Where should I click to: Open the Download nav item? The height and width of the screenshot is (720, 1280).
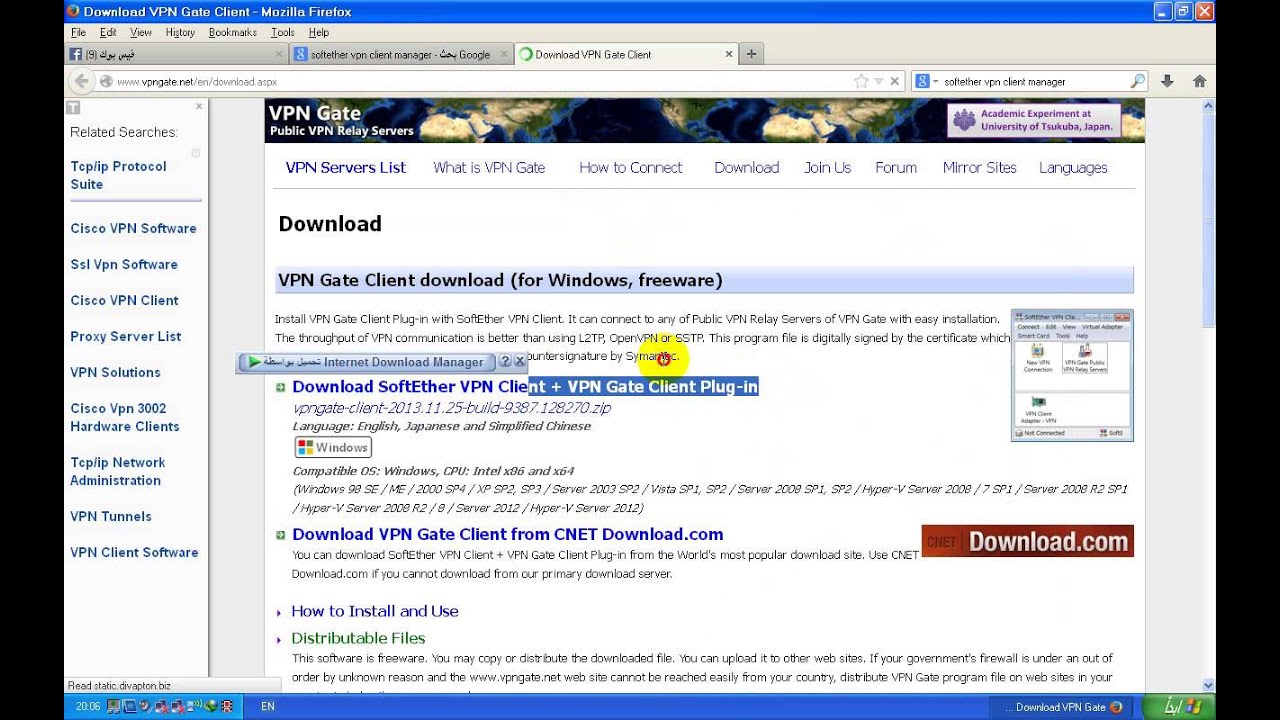click(x=746, y=168)
